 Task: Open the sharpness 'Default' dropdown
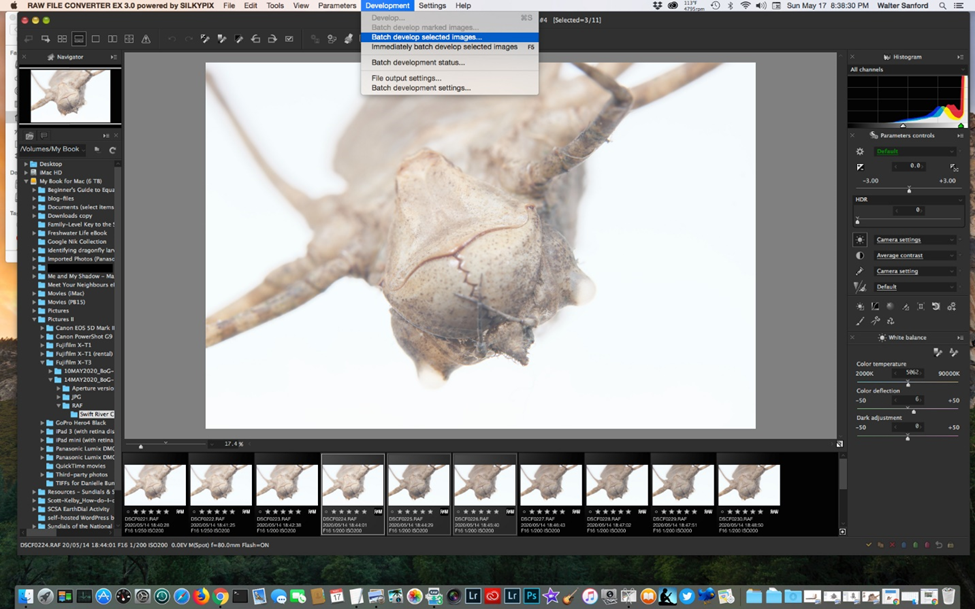[x=915, y=287]
